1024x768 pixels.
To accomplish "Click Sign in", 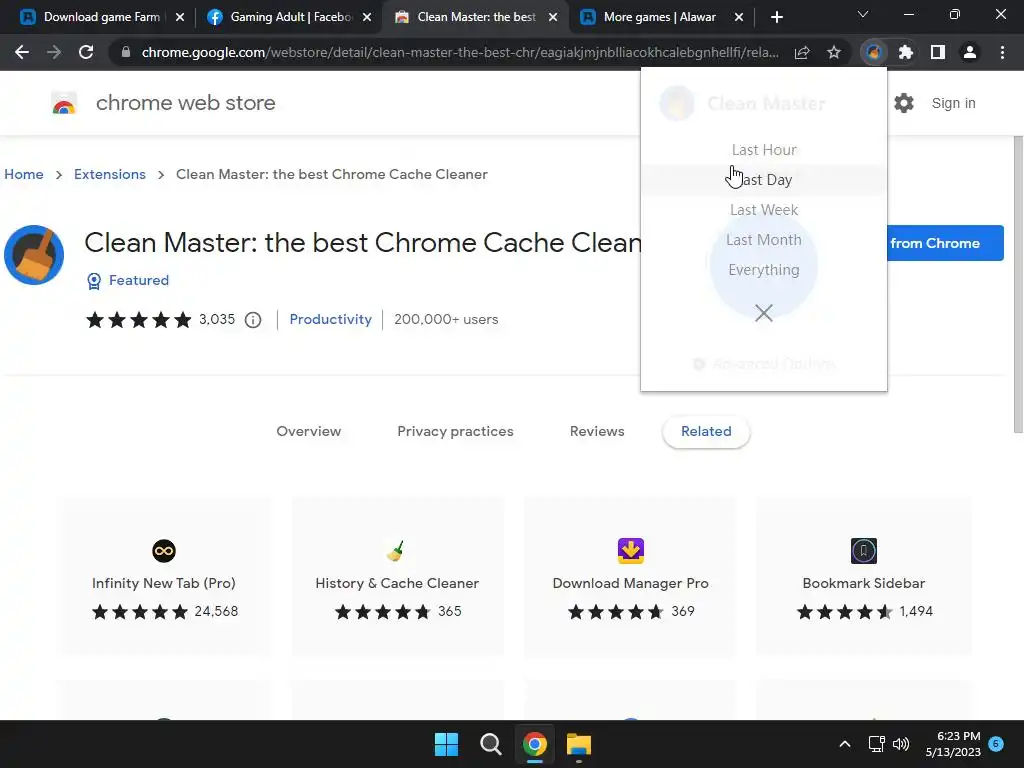I will click(953, 103).
